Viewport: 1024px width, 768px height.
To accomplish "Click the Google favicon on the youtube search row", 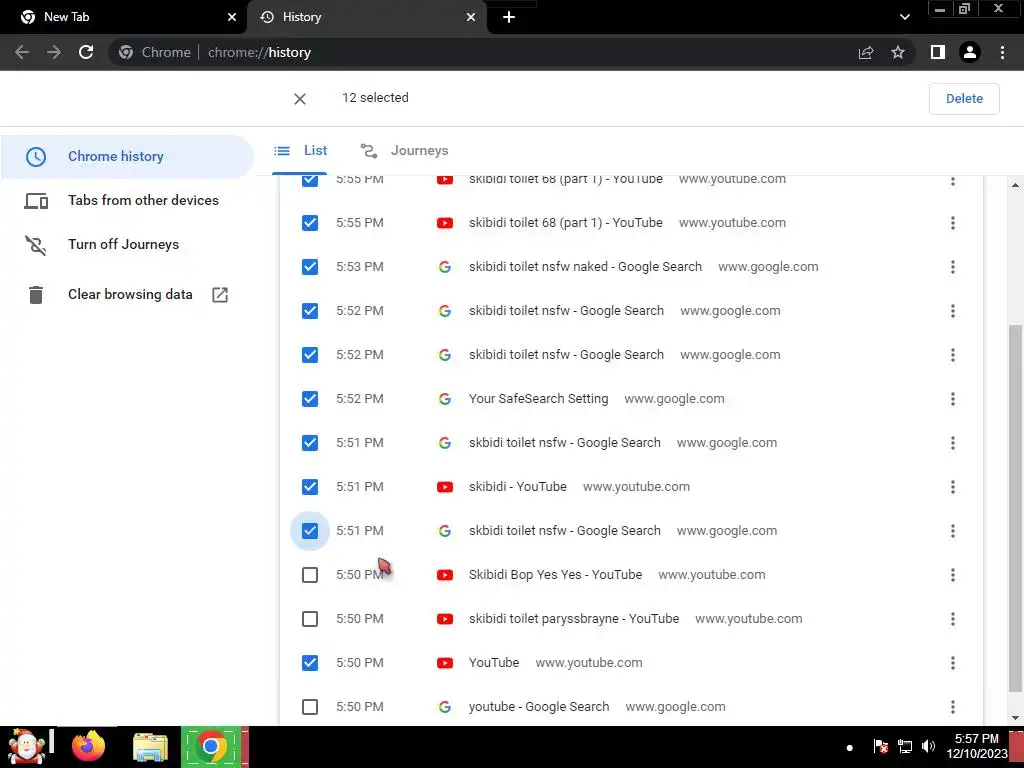I will click(x=445, y=707).
